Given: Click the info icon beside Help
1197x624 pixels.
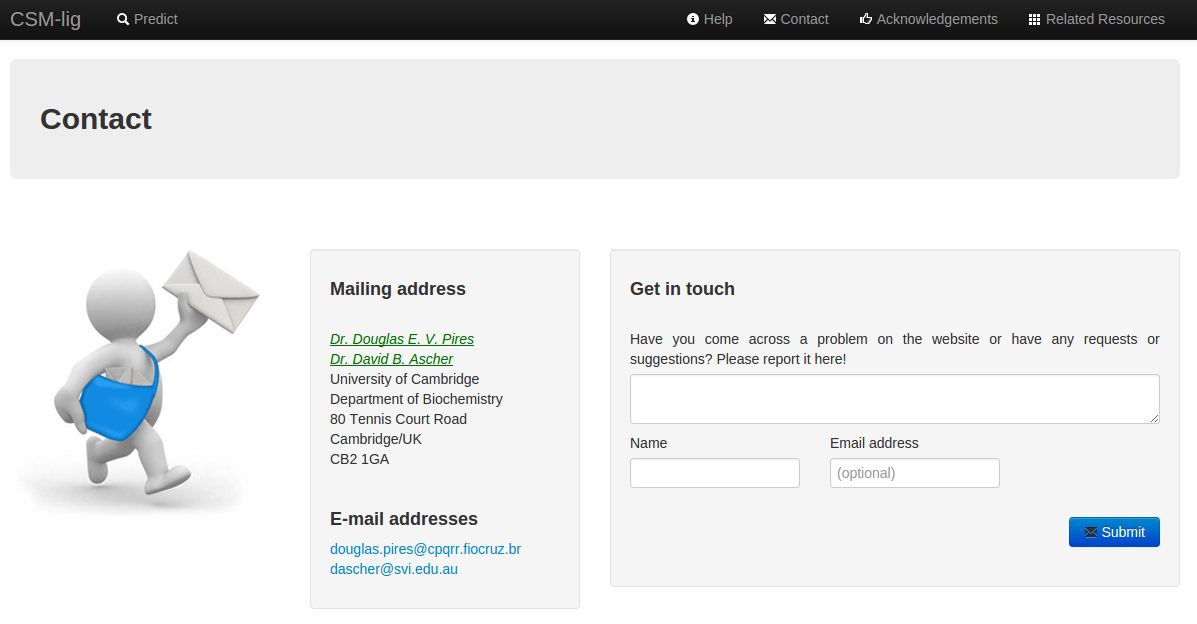Looking at the screenshot, I should pyautogui.click(x=692, y=19).
